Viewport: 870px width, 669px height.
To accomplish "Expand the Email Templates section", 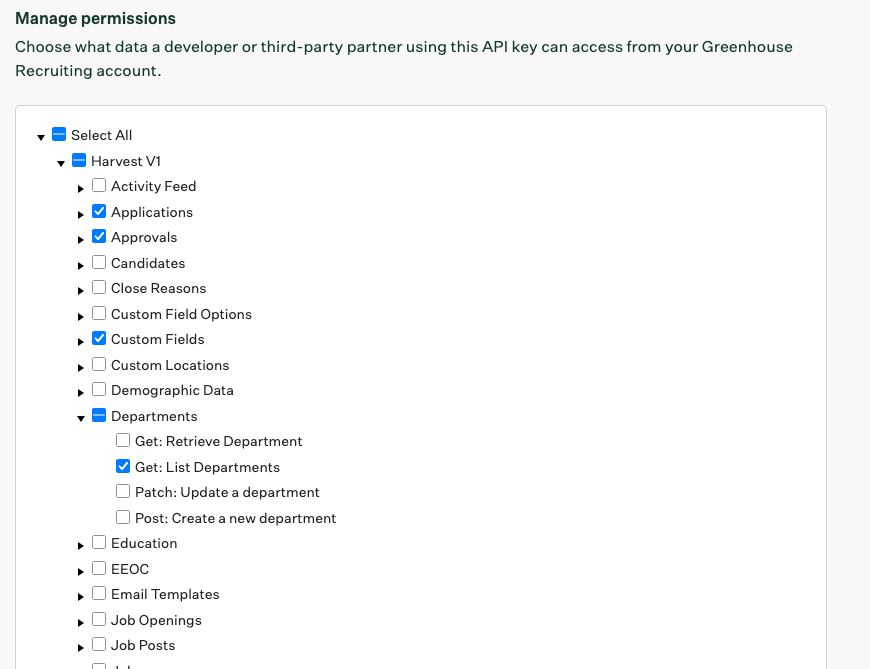I will pos(81,596).
